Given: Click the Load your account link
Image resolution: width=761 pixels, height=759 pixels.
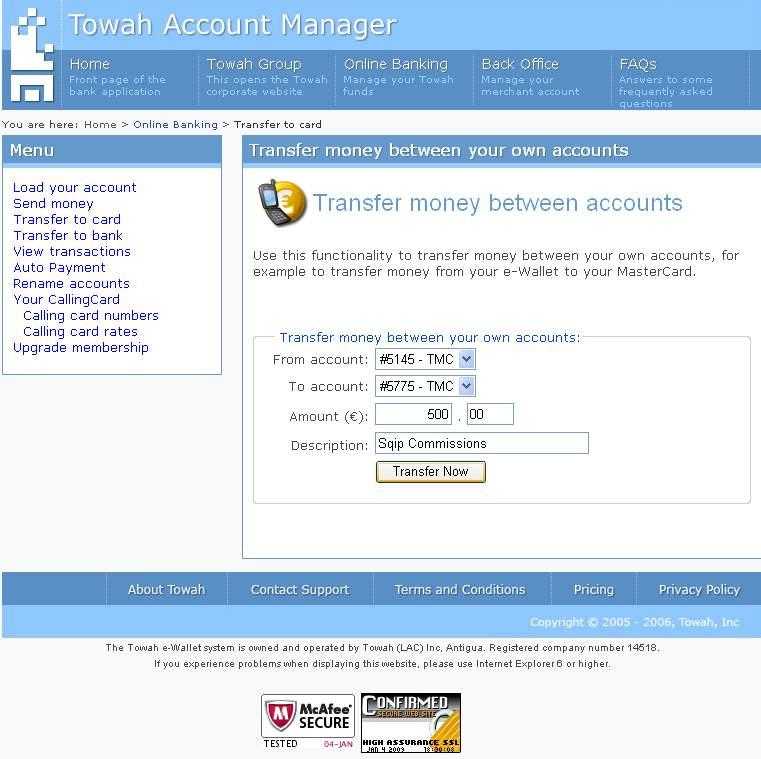Looking at the screenshot, I should pos(75,187).
